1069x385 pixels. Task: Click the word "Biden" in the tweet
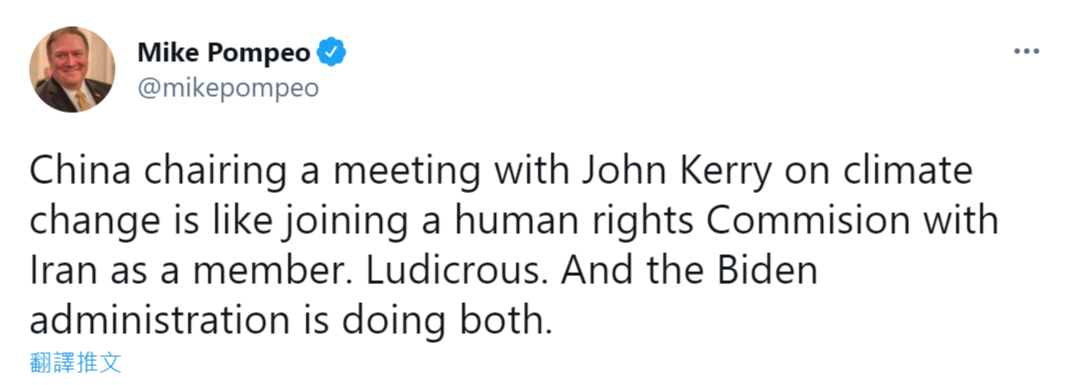coord(770,271)
